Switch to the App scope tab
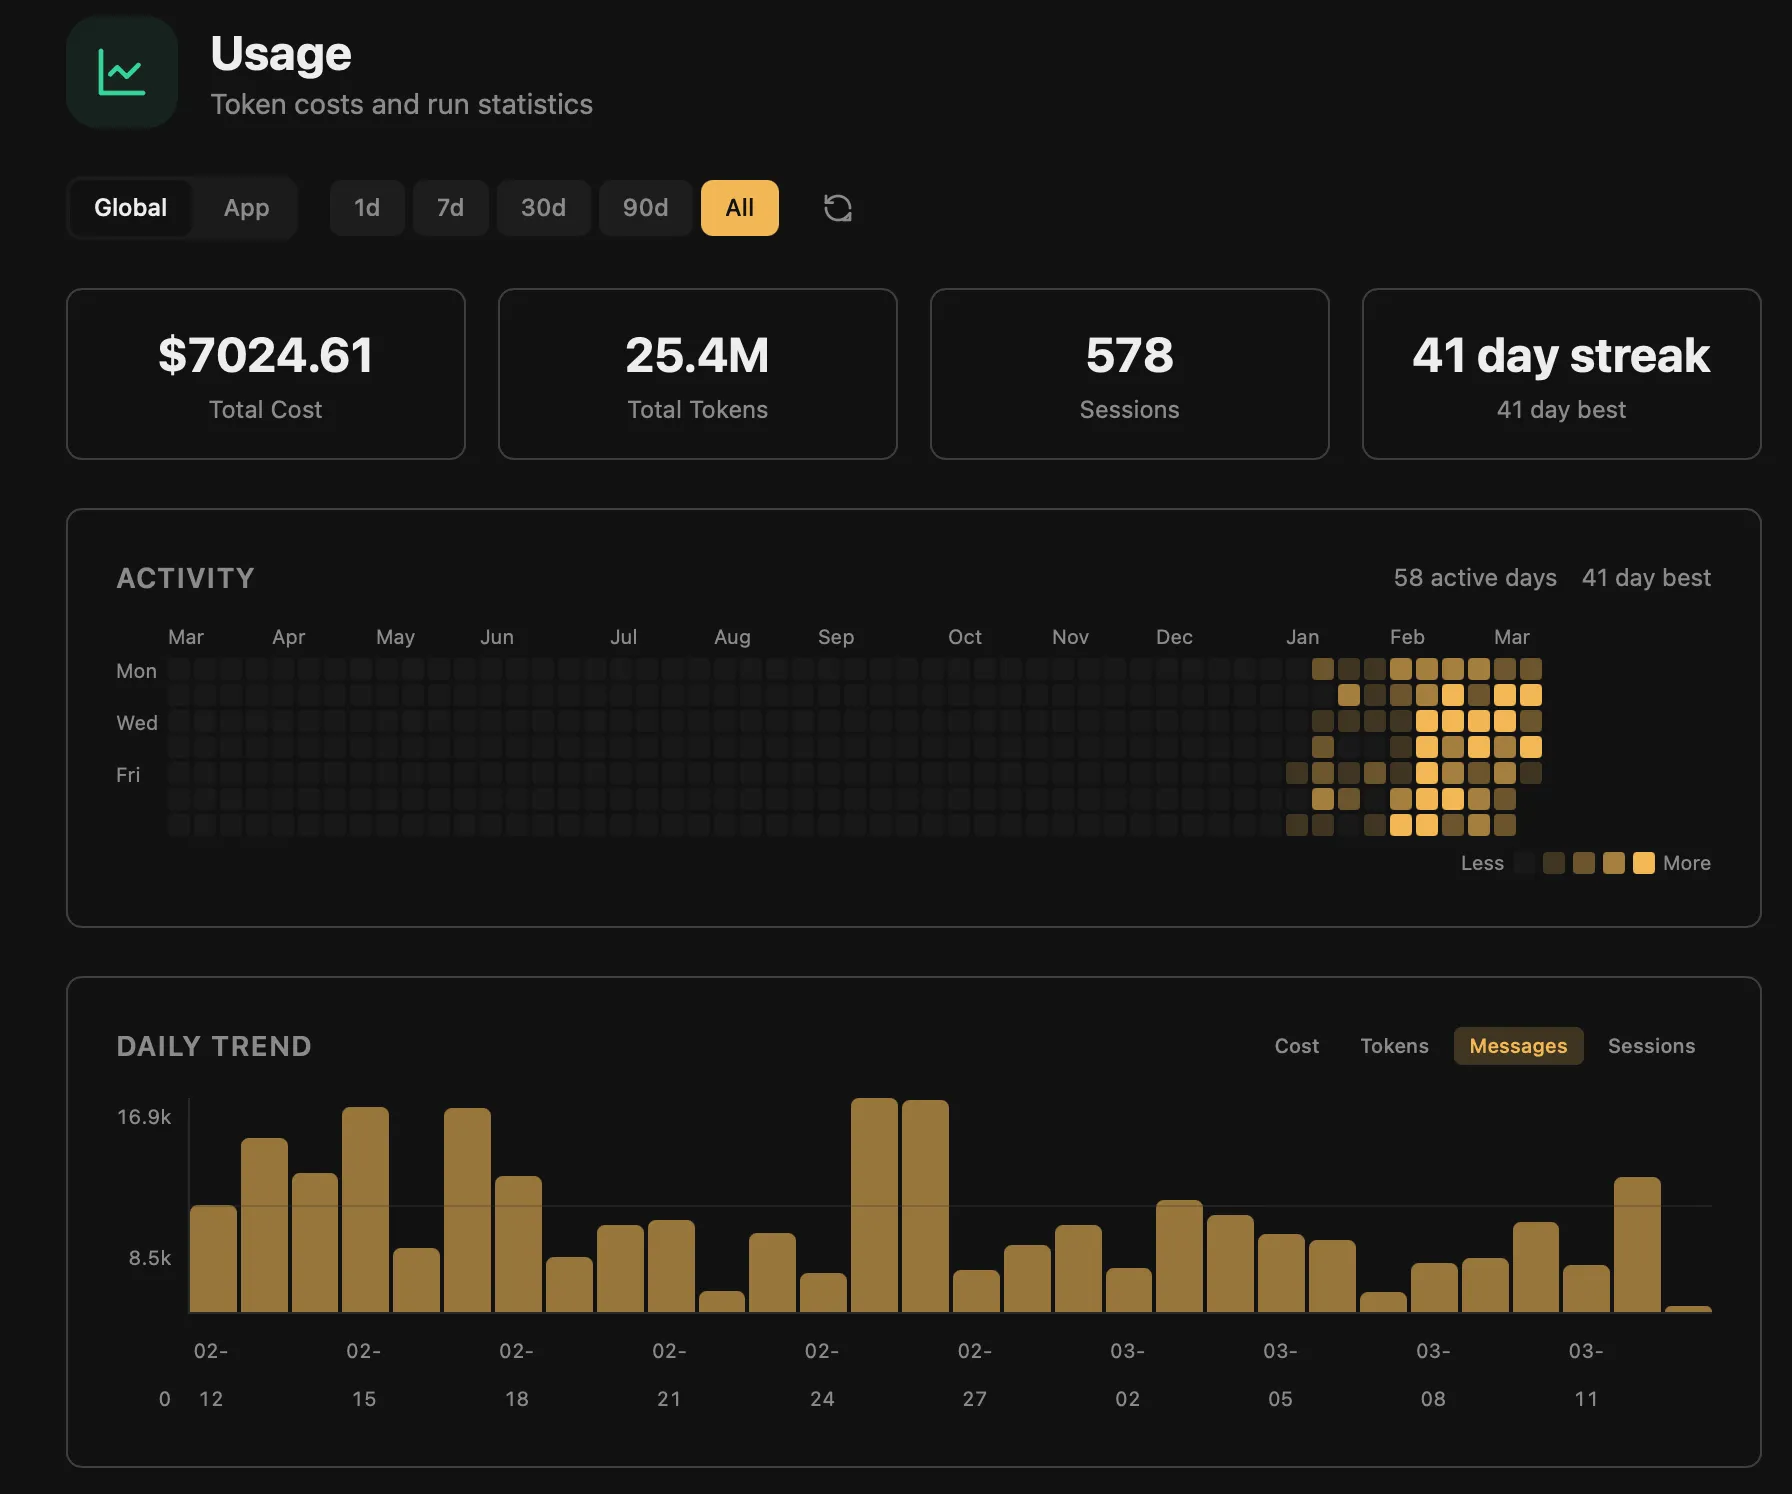Screen dimensions: 1792x1494 point(246,208)
